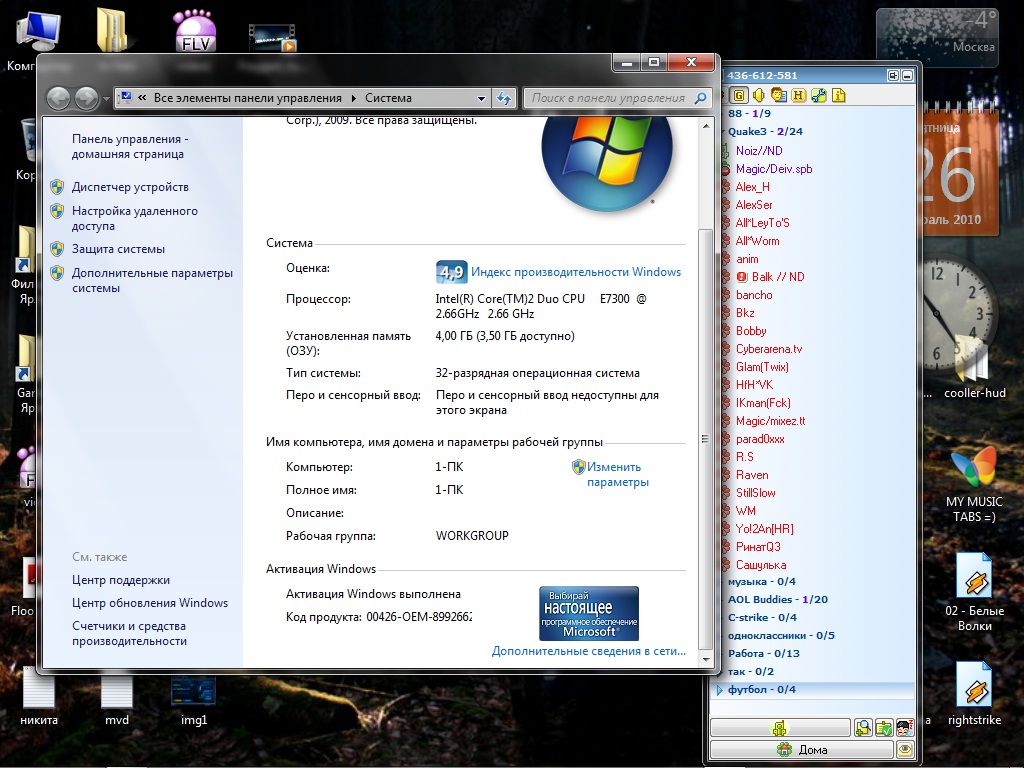Image resolution: width=1024 pixels, height=768 pixels.
Task: Open the Дома status menu button
Action: click(x=801, y=749)
